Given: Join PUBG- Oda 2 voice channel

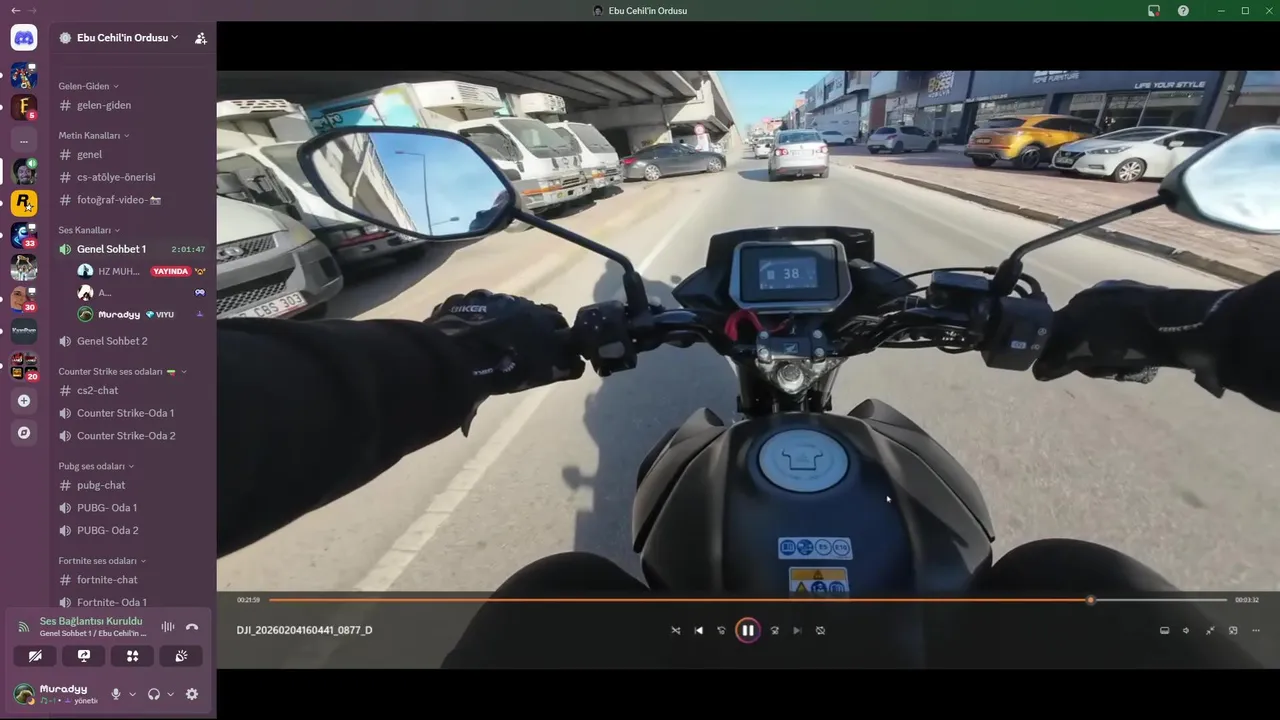Looking at the screenshot, I should [x=133, y=531].
